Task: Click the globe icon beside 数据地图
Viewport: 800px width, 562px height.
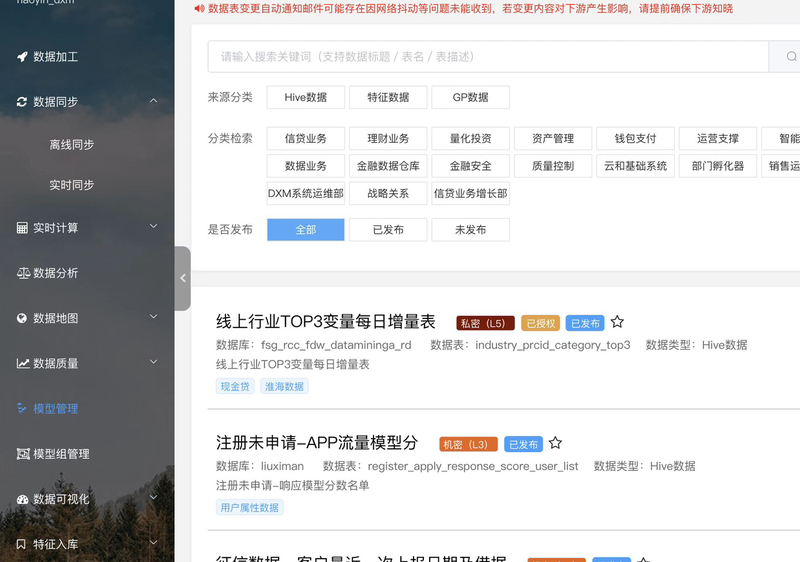Action: [x=22, y=318]
